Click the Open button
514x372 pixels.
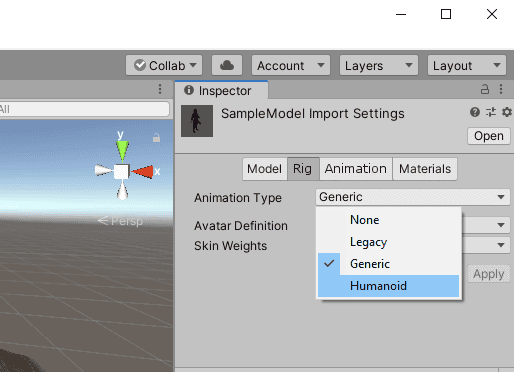(x=489, y=136)
